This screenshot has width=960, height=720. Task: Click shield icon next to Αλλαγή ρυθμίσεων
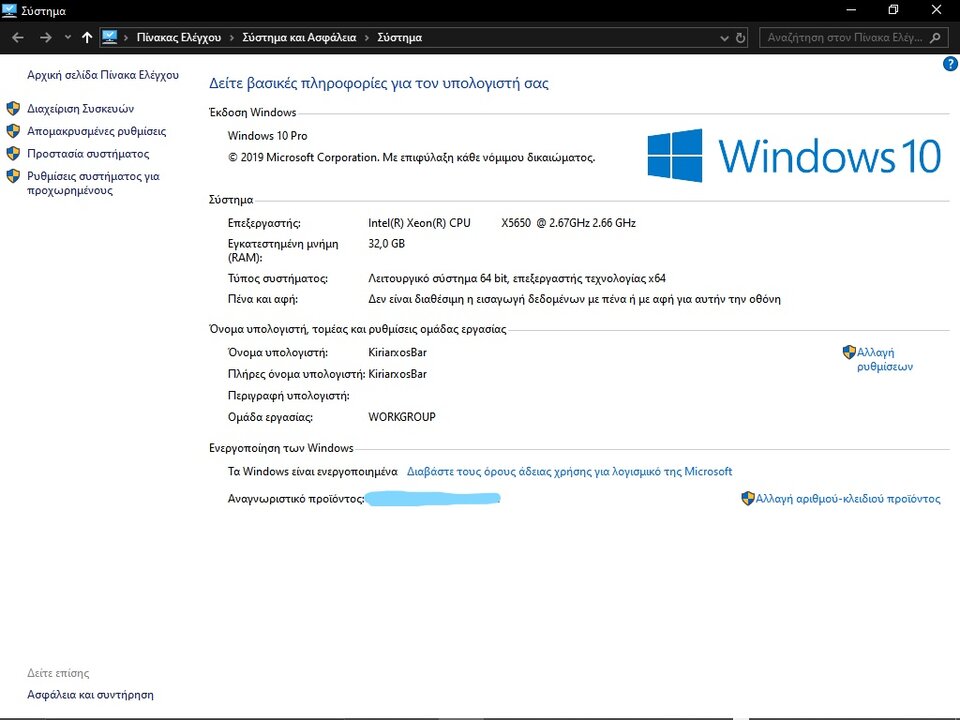click(x=849, y=352)
